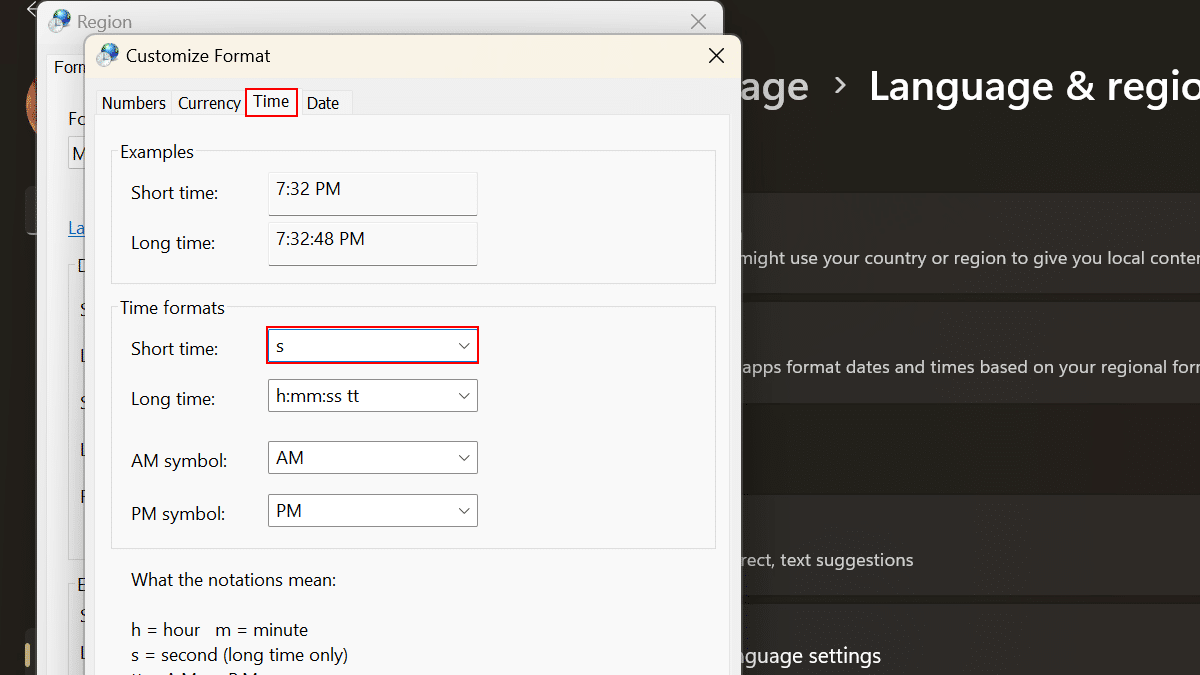Click the Customize Format globe icon
Screen dimensions: 1200x675
click(x=108, y=55)
